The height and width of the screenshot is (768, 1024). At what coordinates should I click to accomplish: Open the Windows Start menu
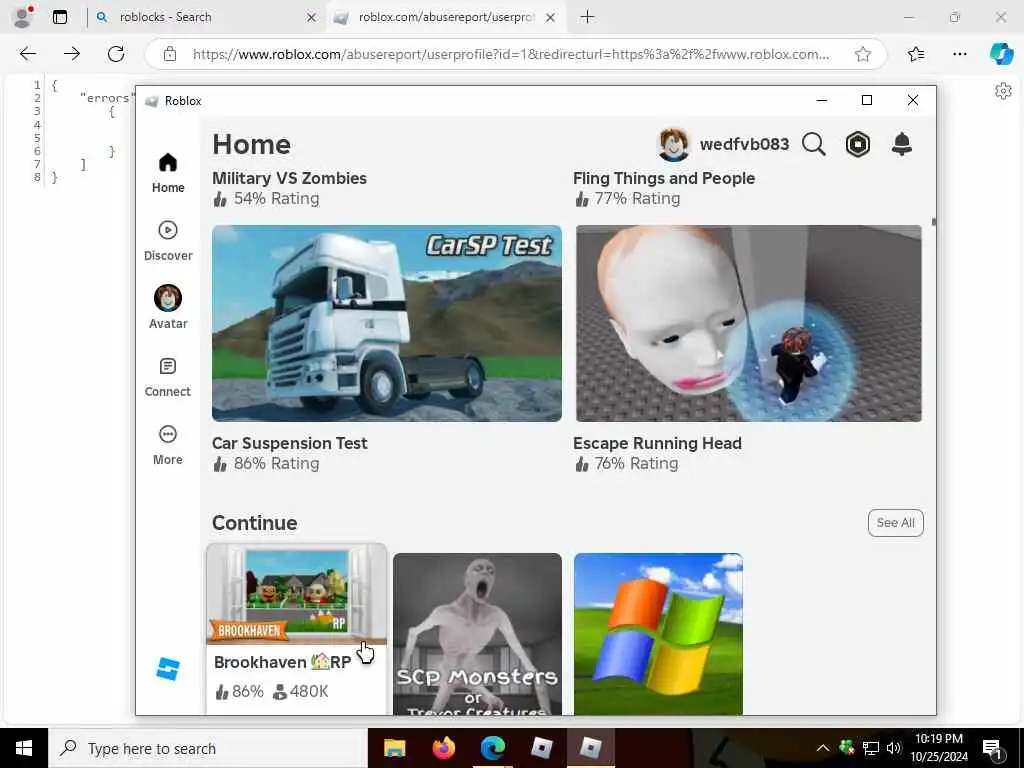24,748
